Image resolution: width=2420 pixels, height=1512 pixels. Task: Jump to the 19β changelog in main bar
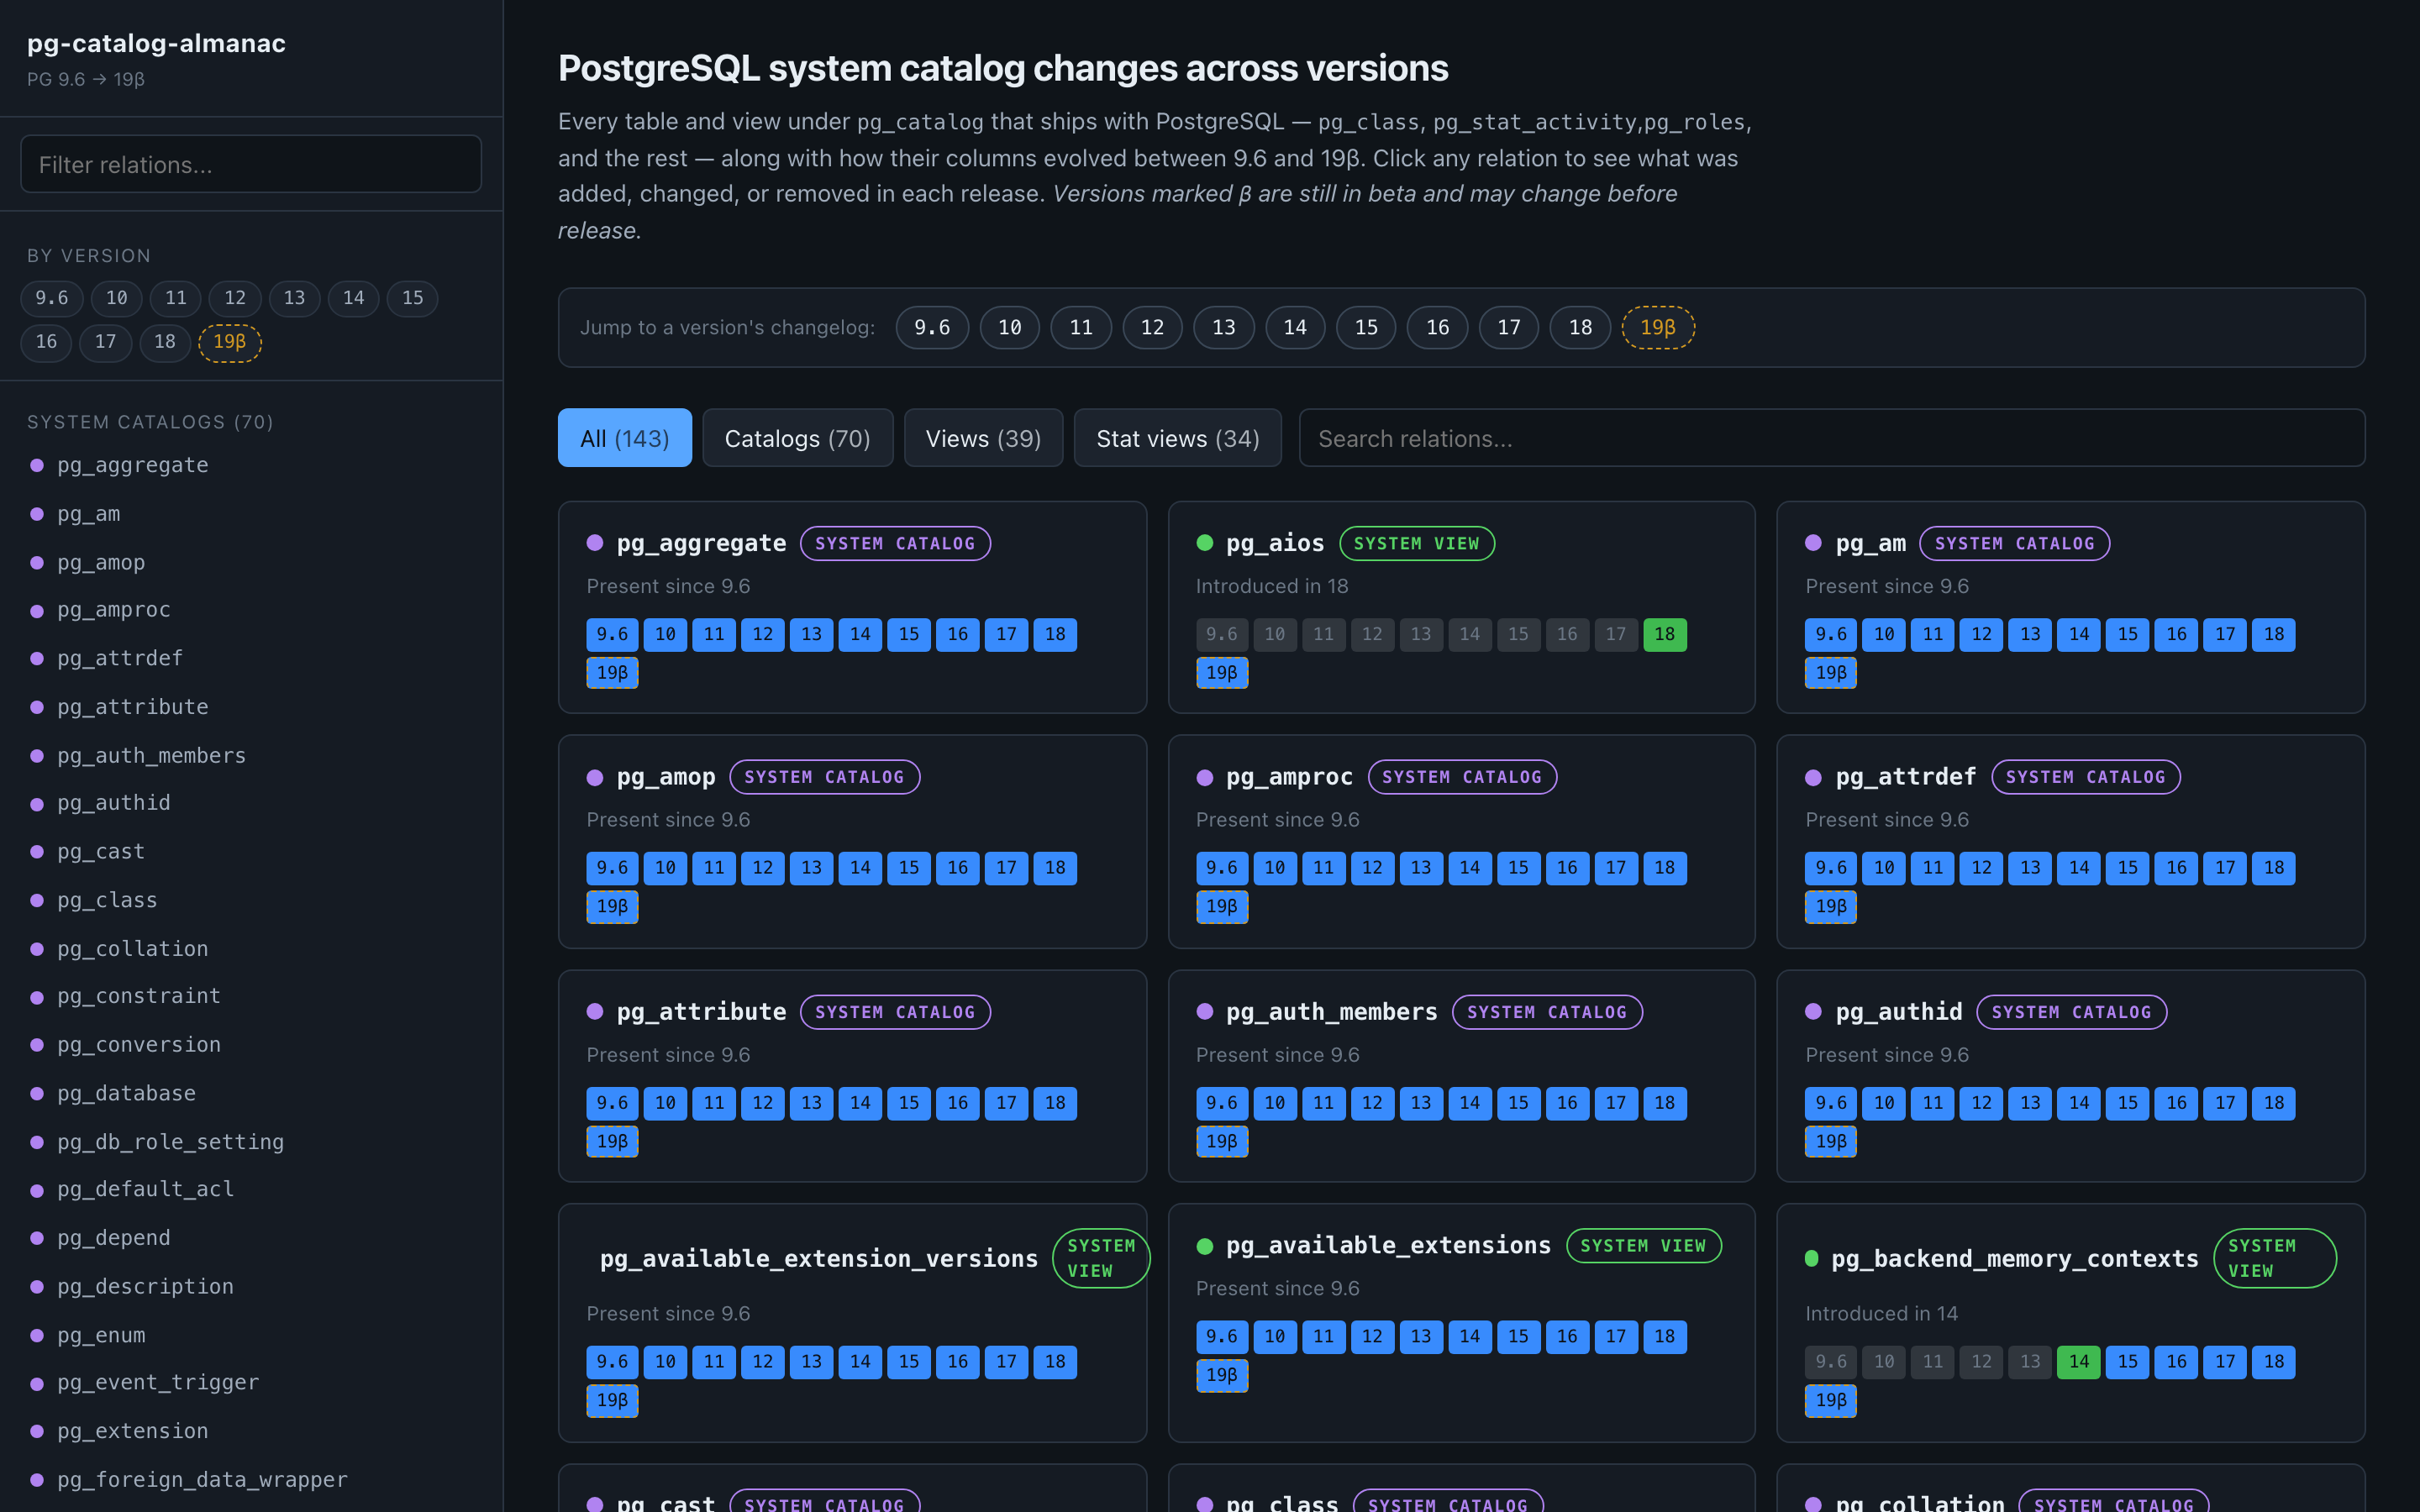click(x=1657, y=327)
